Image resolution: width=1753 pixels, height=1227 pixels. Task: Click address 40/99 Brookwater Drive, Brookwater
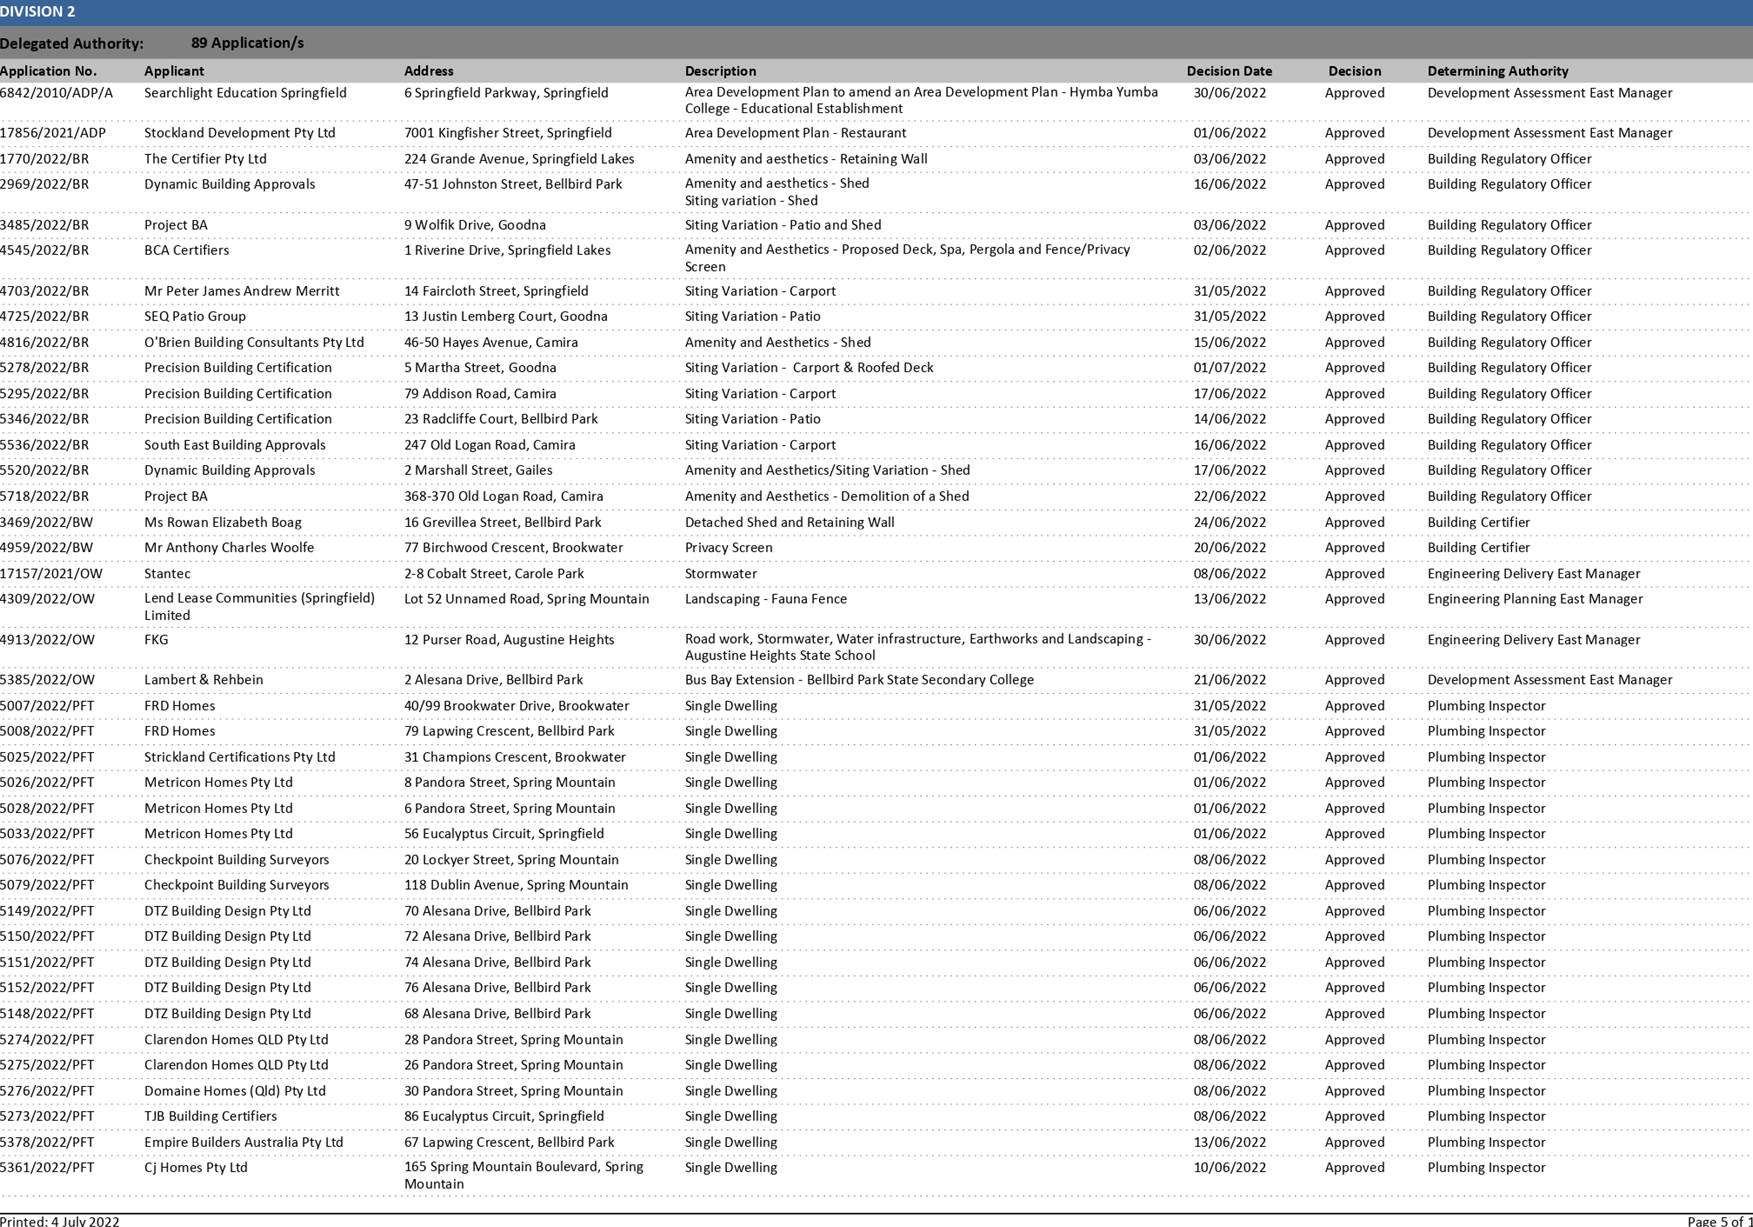pyautogui.click(x=517, y=706)
